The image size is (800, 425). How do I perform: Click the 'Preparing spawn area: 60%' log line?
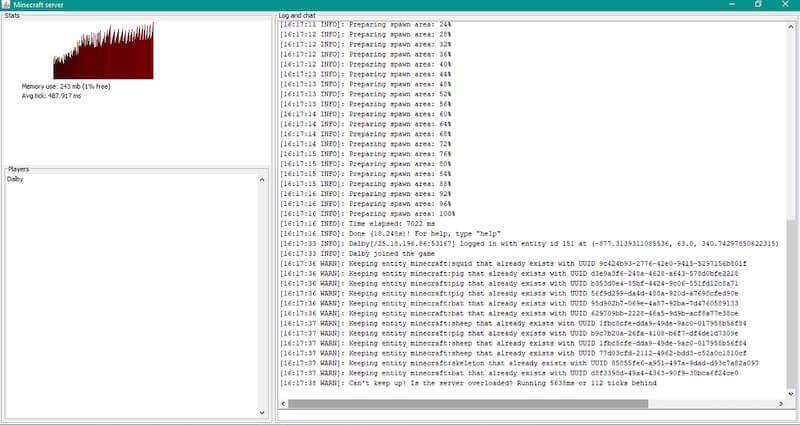coord(366,114)
